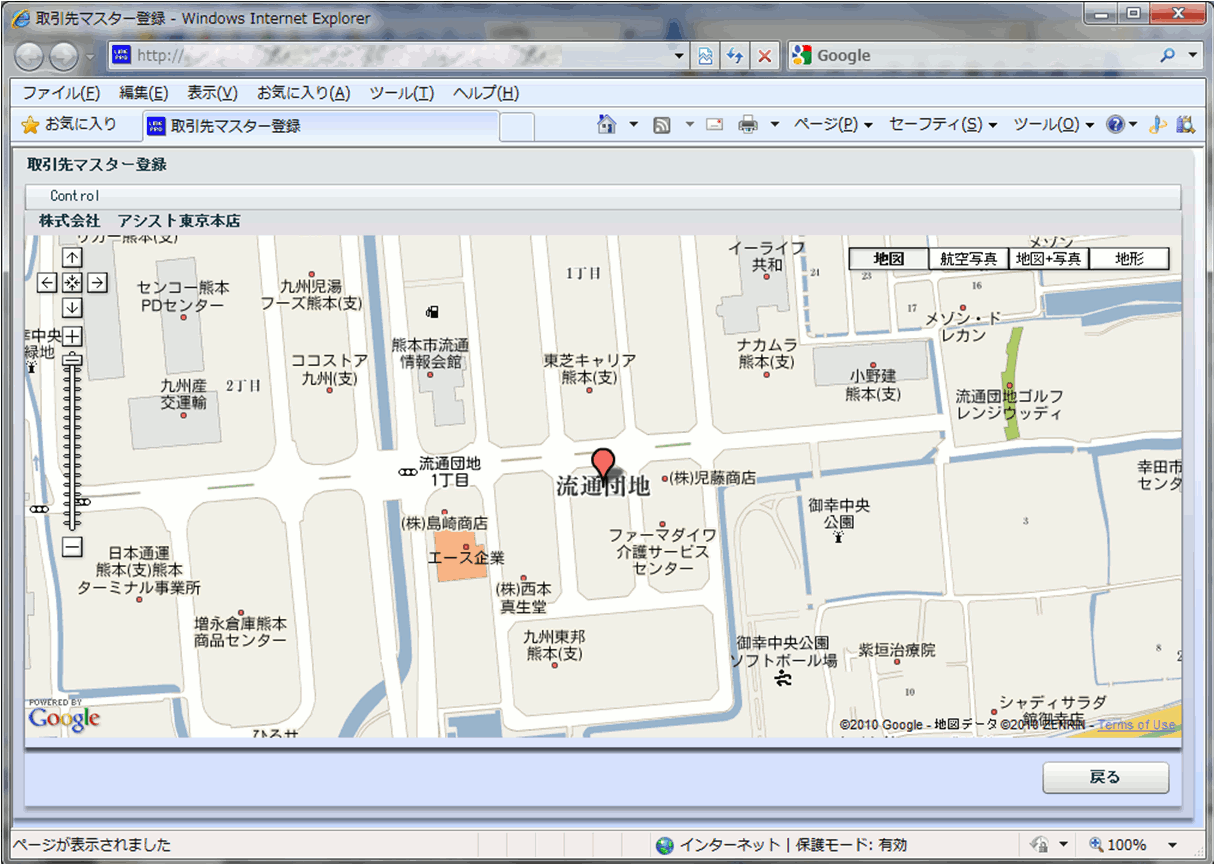
Task: Open the ツール(T) menu in menu bar
Action: [401, 93]
